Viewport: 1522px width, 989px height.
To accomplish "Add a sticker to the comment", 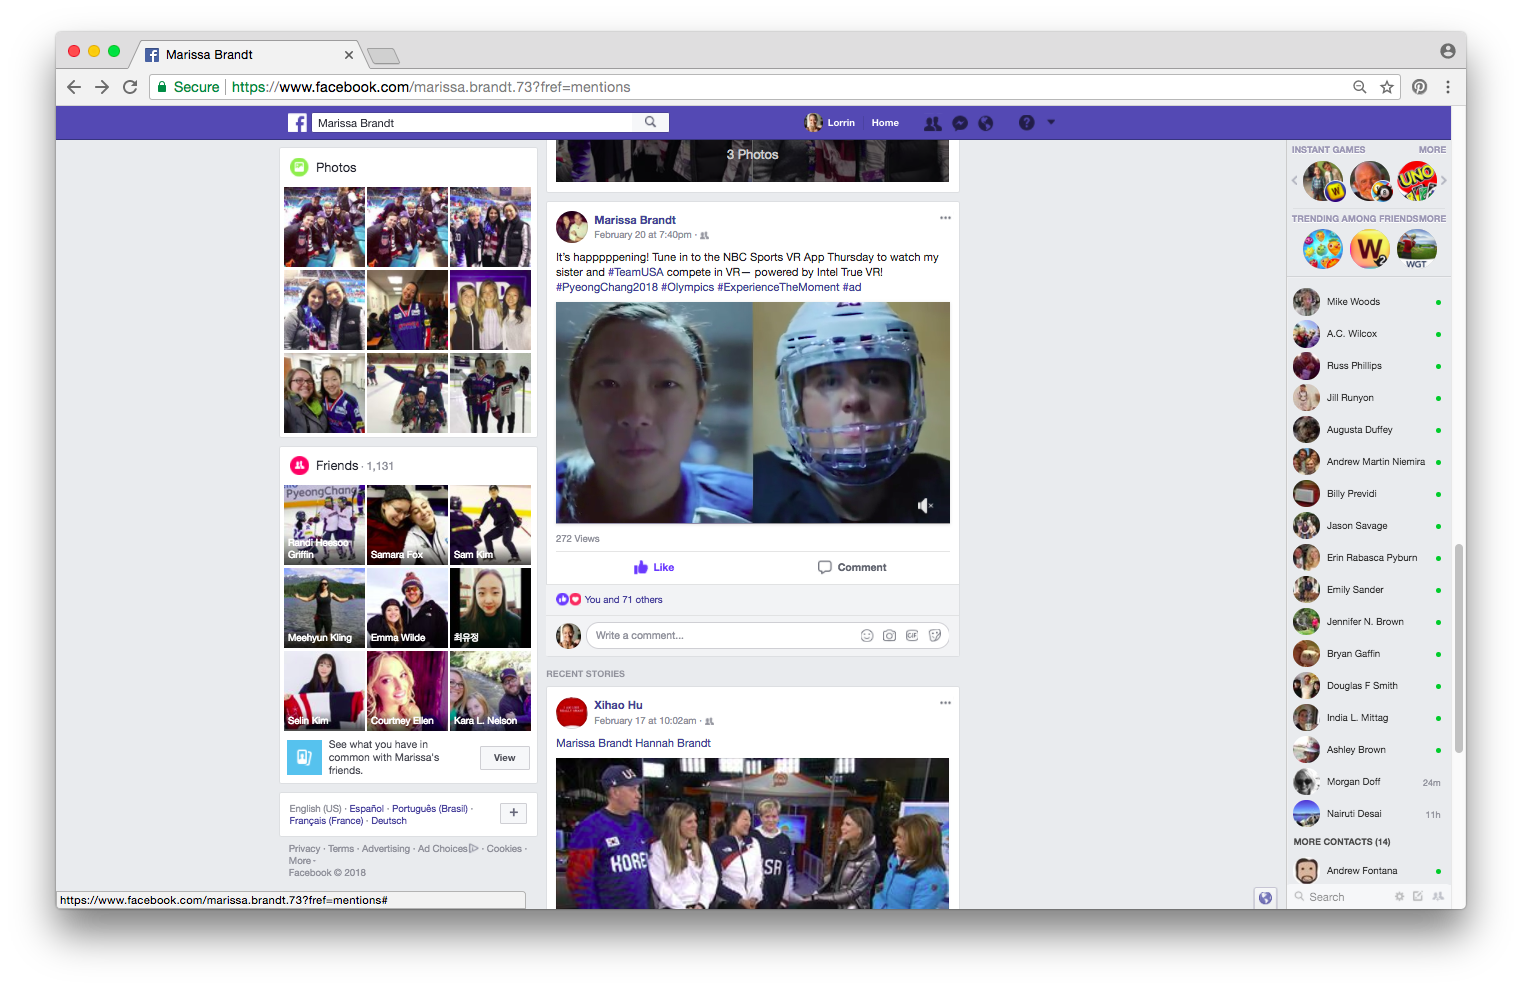I will pos(935,635).
